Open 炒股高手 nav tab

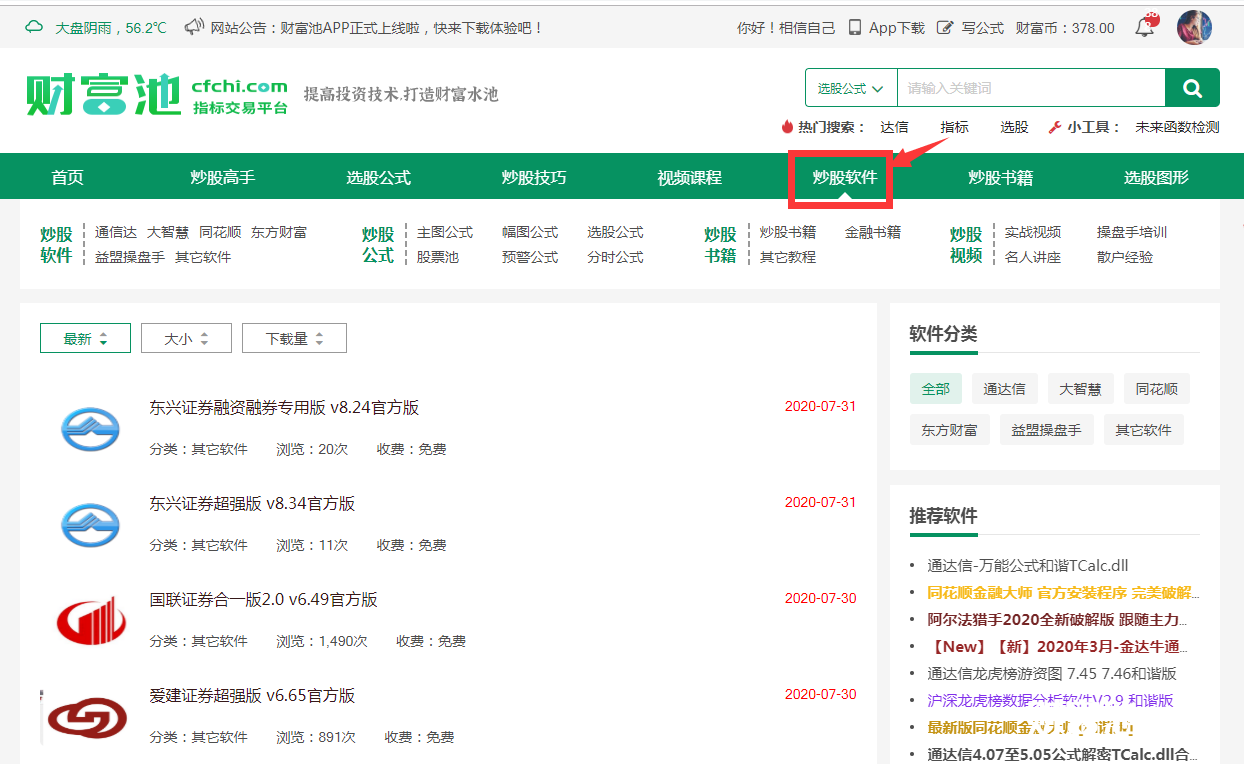tap(223, 178)
